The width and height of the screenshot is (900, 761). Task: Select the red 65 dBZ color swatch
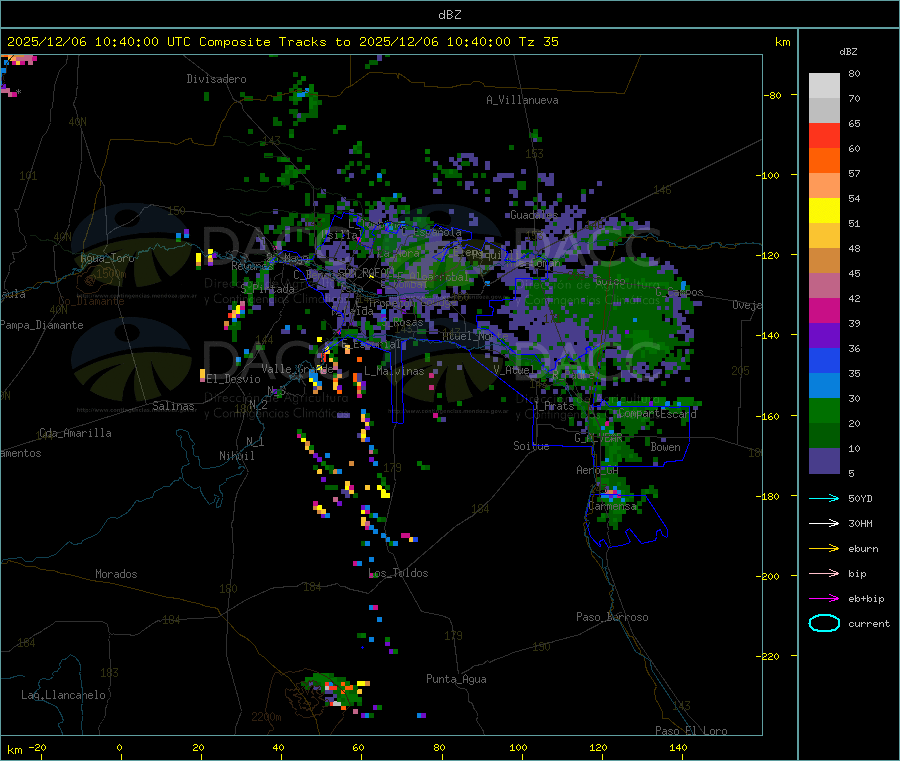[824, 135]
